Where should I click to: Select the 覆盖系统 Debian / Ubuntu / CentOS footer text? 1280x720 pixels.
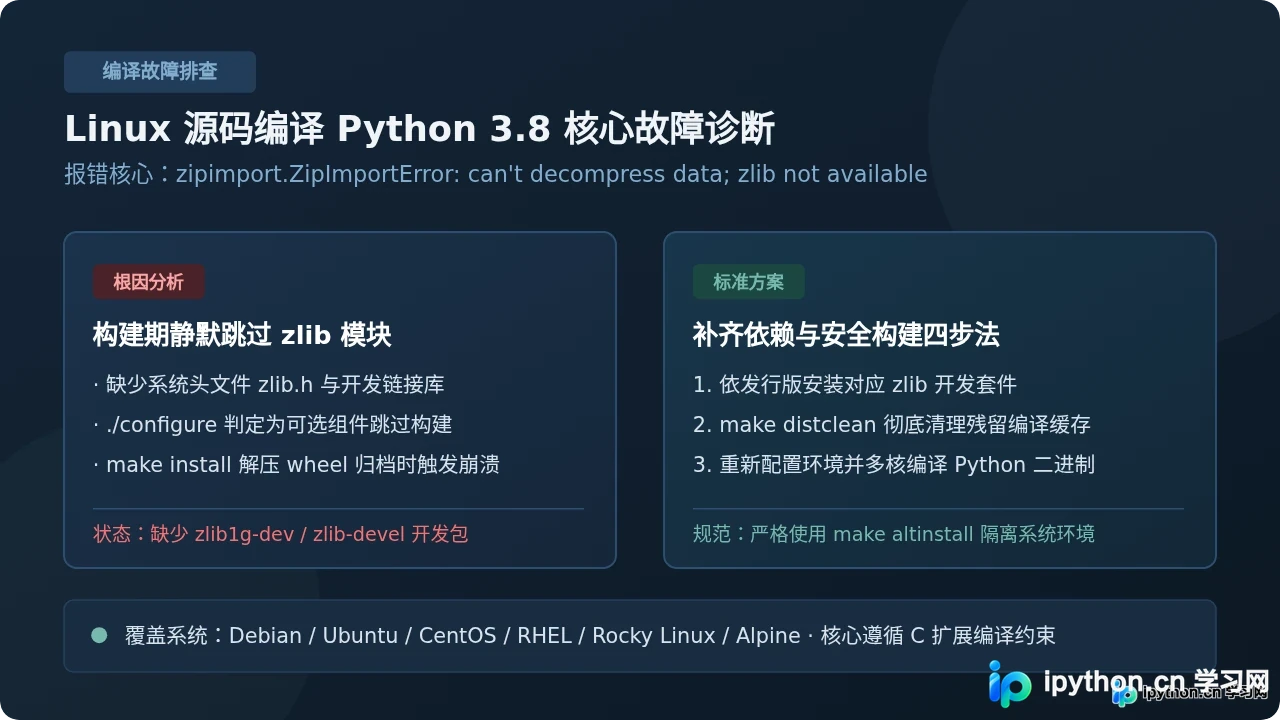[x=590, y=636]
